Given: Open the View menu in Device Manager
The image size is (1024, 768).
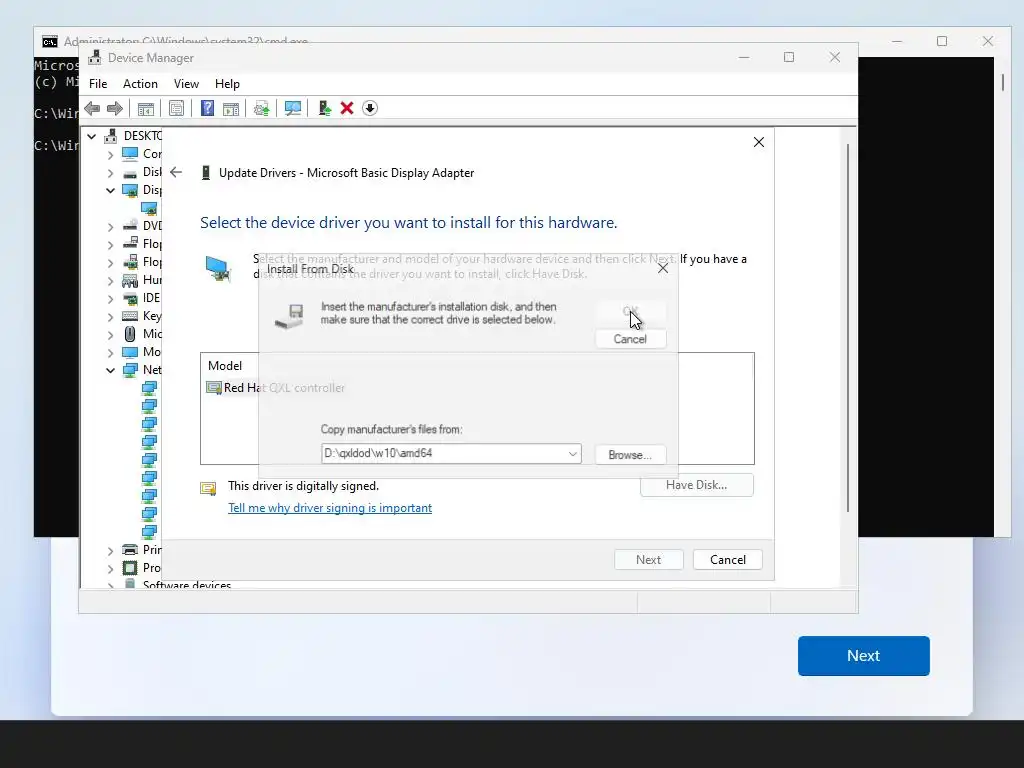Looking at the screenshot, I should [186, 84].
